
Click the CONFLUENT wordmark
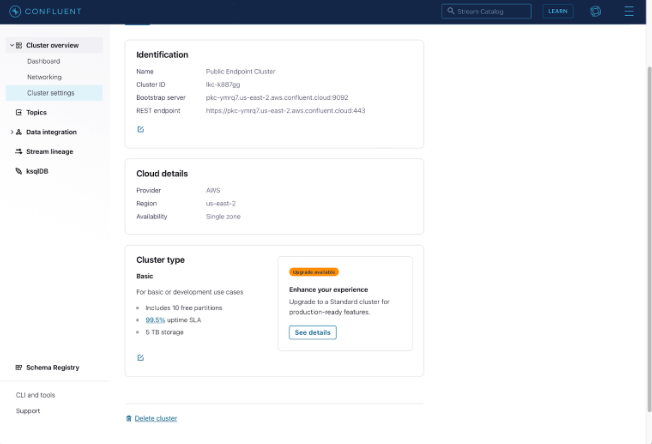53,11
